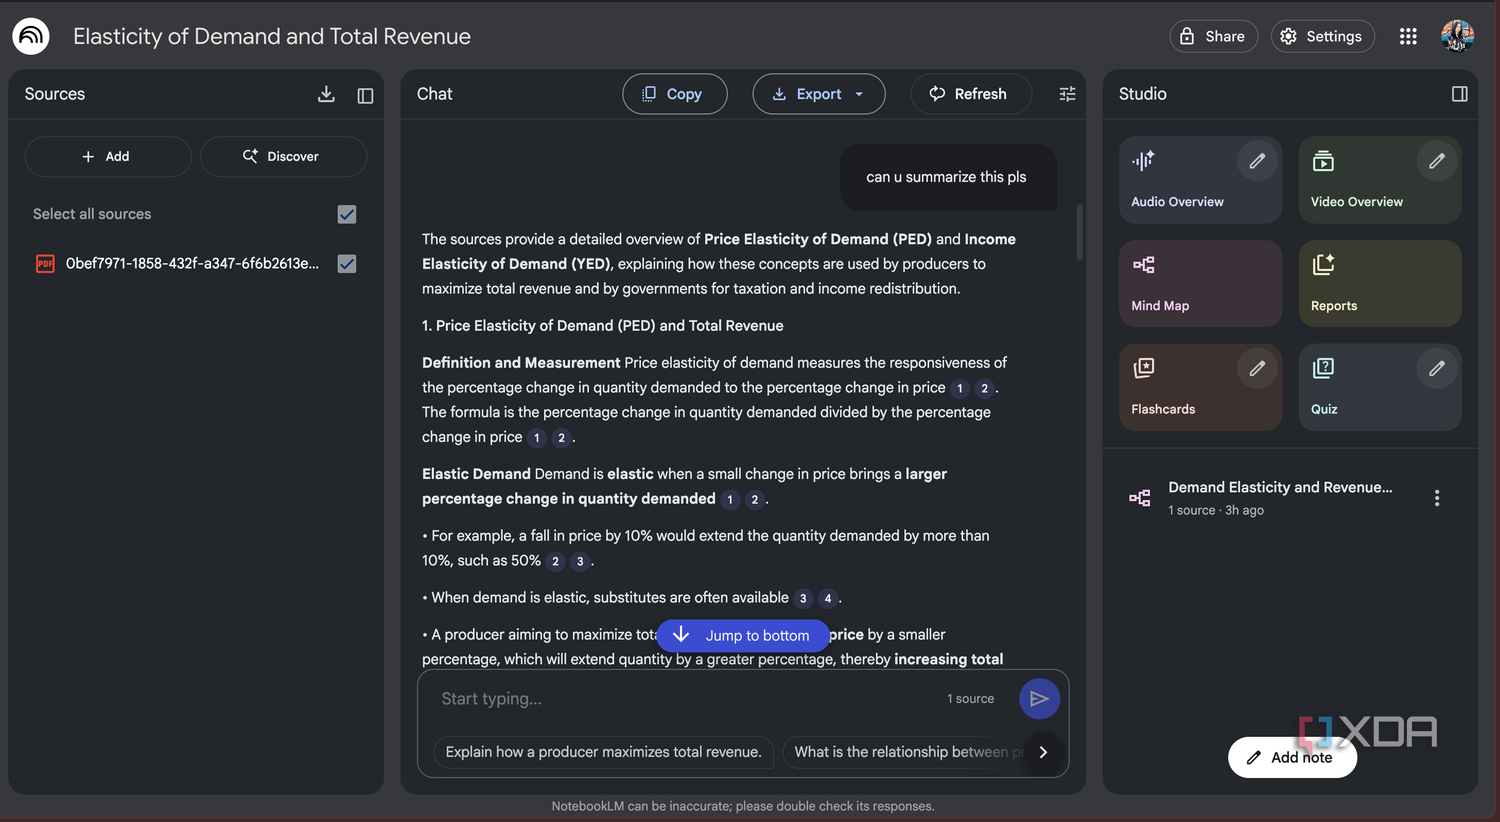Open the Reports tile
1500x822 pixels.
point(1380,283)
